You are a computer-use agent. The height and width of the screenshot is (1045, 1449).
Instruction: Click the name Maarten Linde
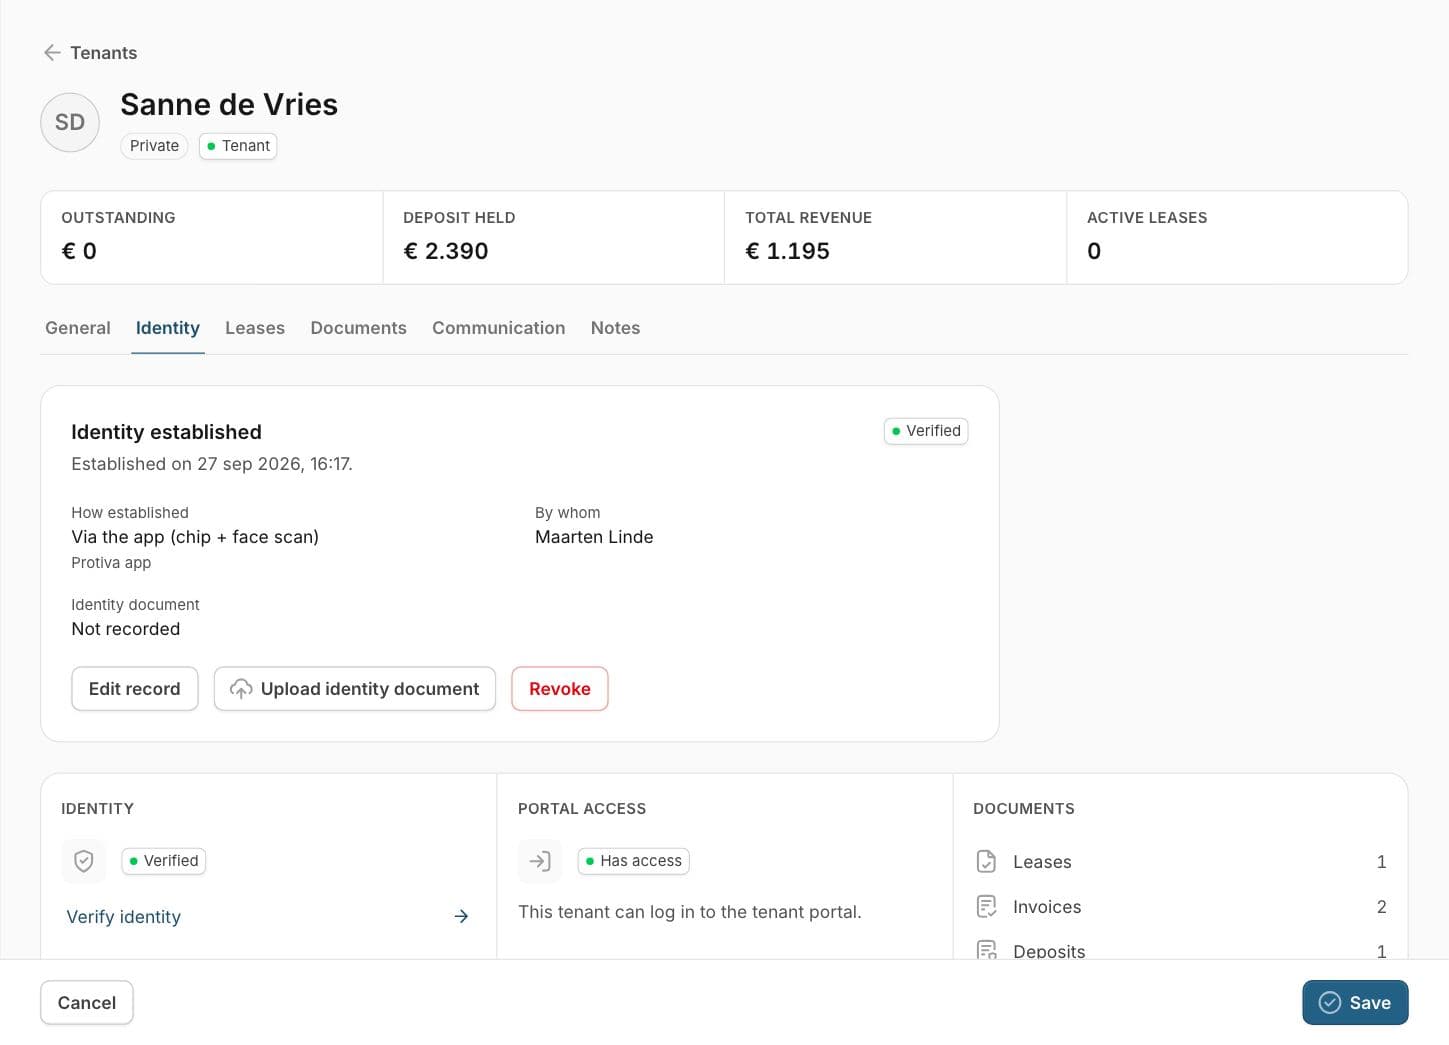pyautogui.click(x=594, y=537)
